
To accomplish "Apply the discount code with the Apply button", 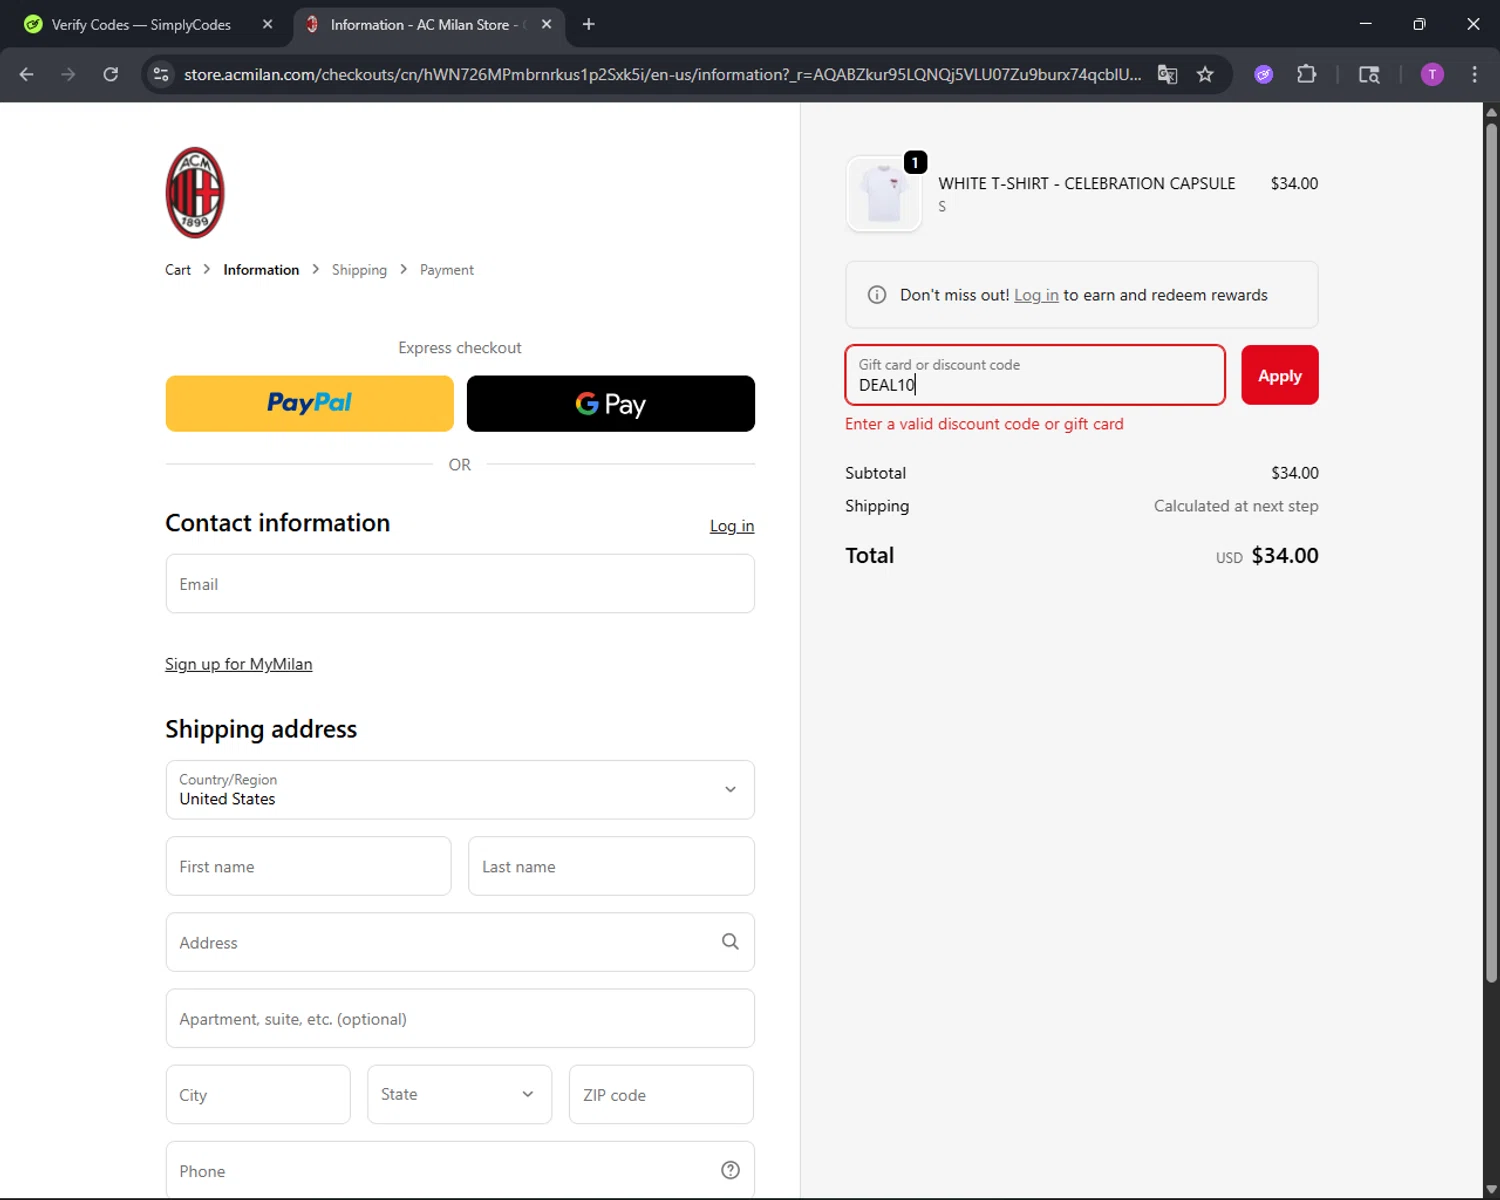I will point(1280,375).
